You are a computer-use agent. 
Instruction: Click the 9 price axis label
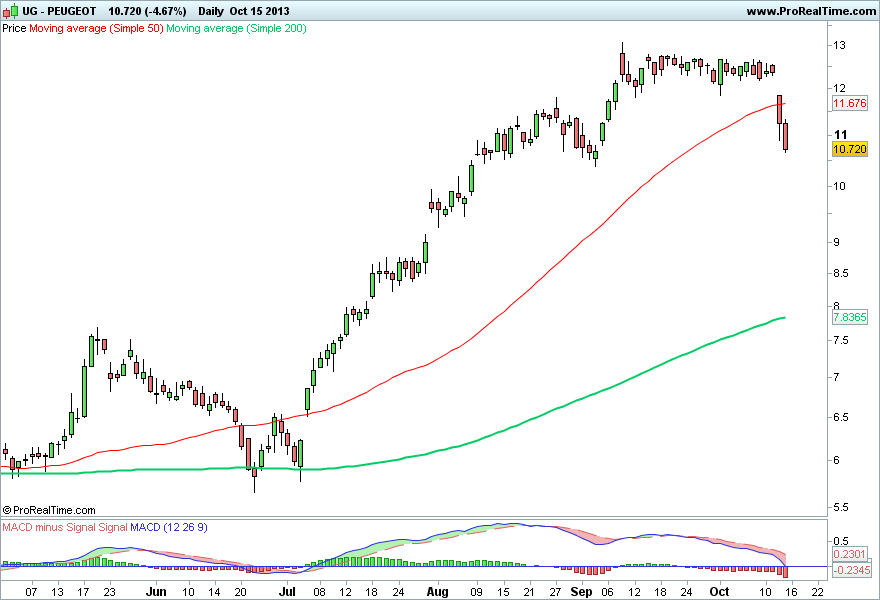(836, 242)
